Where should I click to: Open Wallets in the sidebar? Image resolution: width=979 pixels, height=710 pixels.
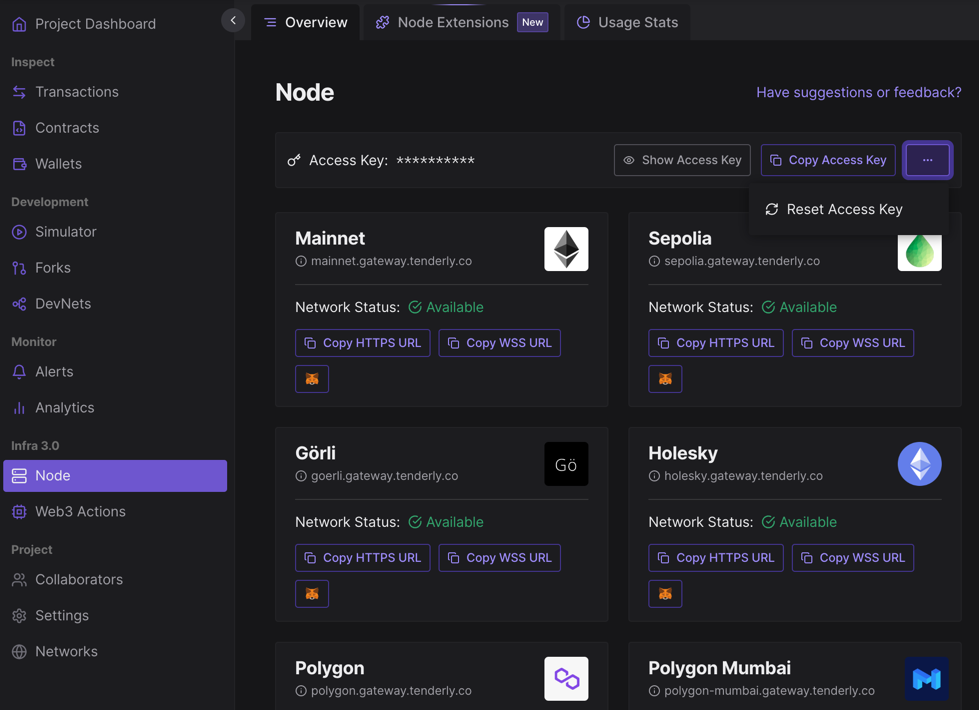click(x=47, y=164)
